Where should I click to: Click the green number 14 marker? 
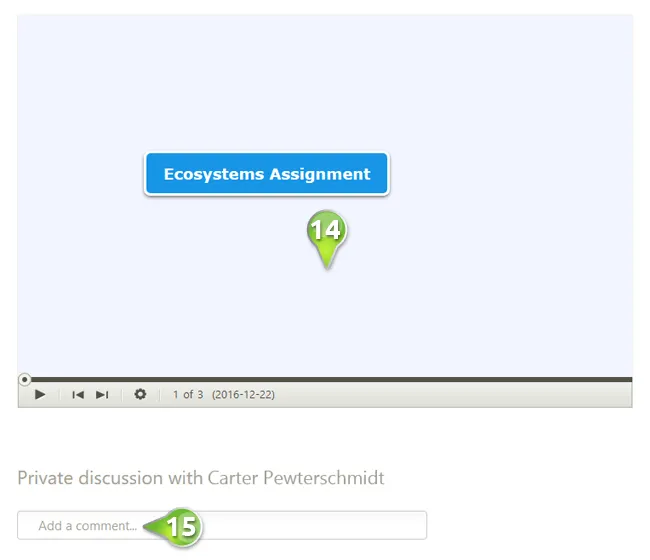[326, 230]
